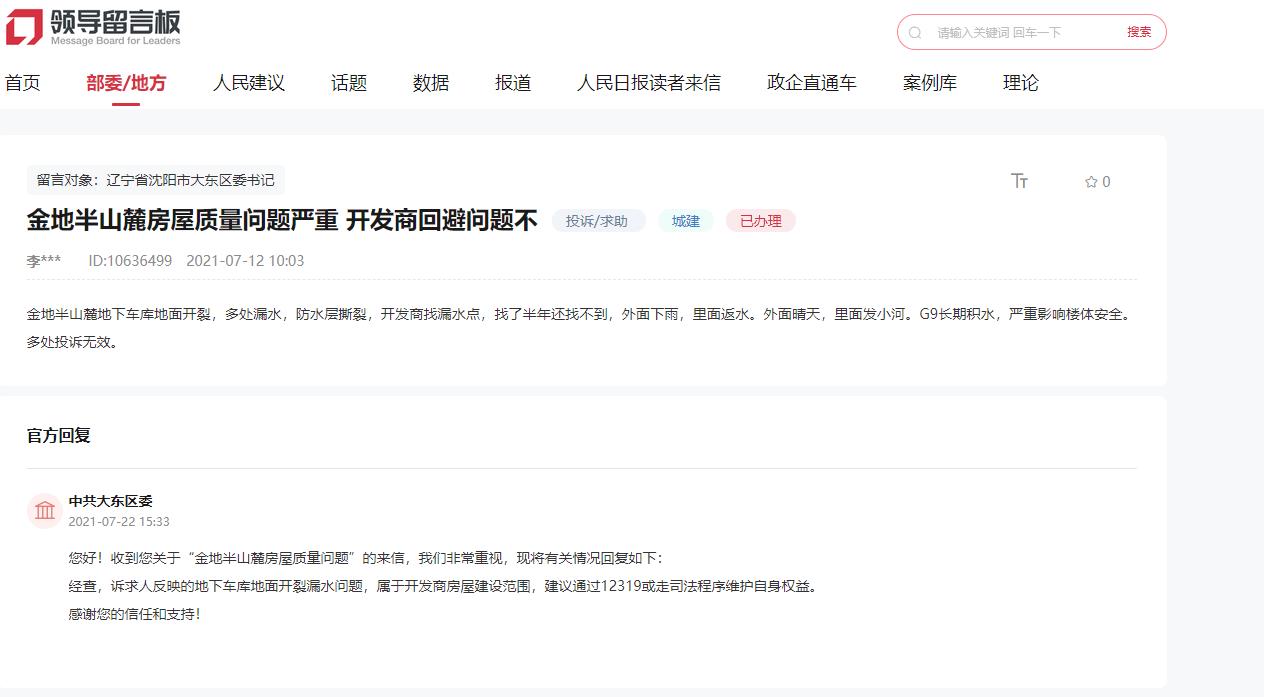Image resolution: width=1264 pixels, height=697 pixels.
Task: Click the star icon to favorite the message
Action: (1089, 181)
